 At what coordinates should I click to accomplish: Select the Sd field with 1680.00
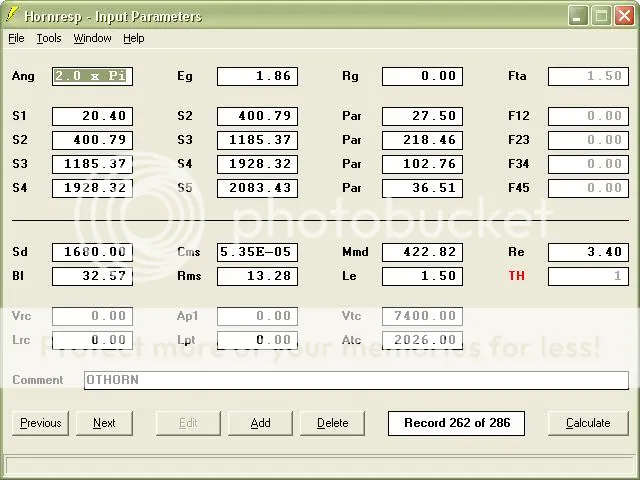92,253
